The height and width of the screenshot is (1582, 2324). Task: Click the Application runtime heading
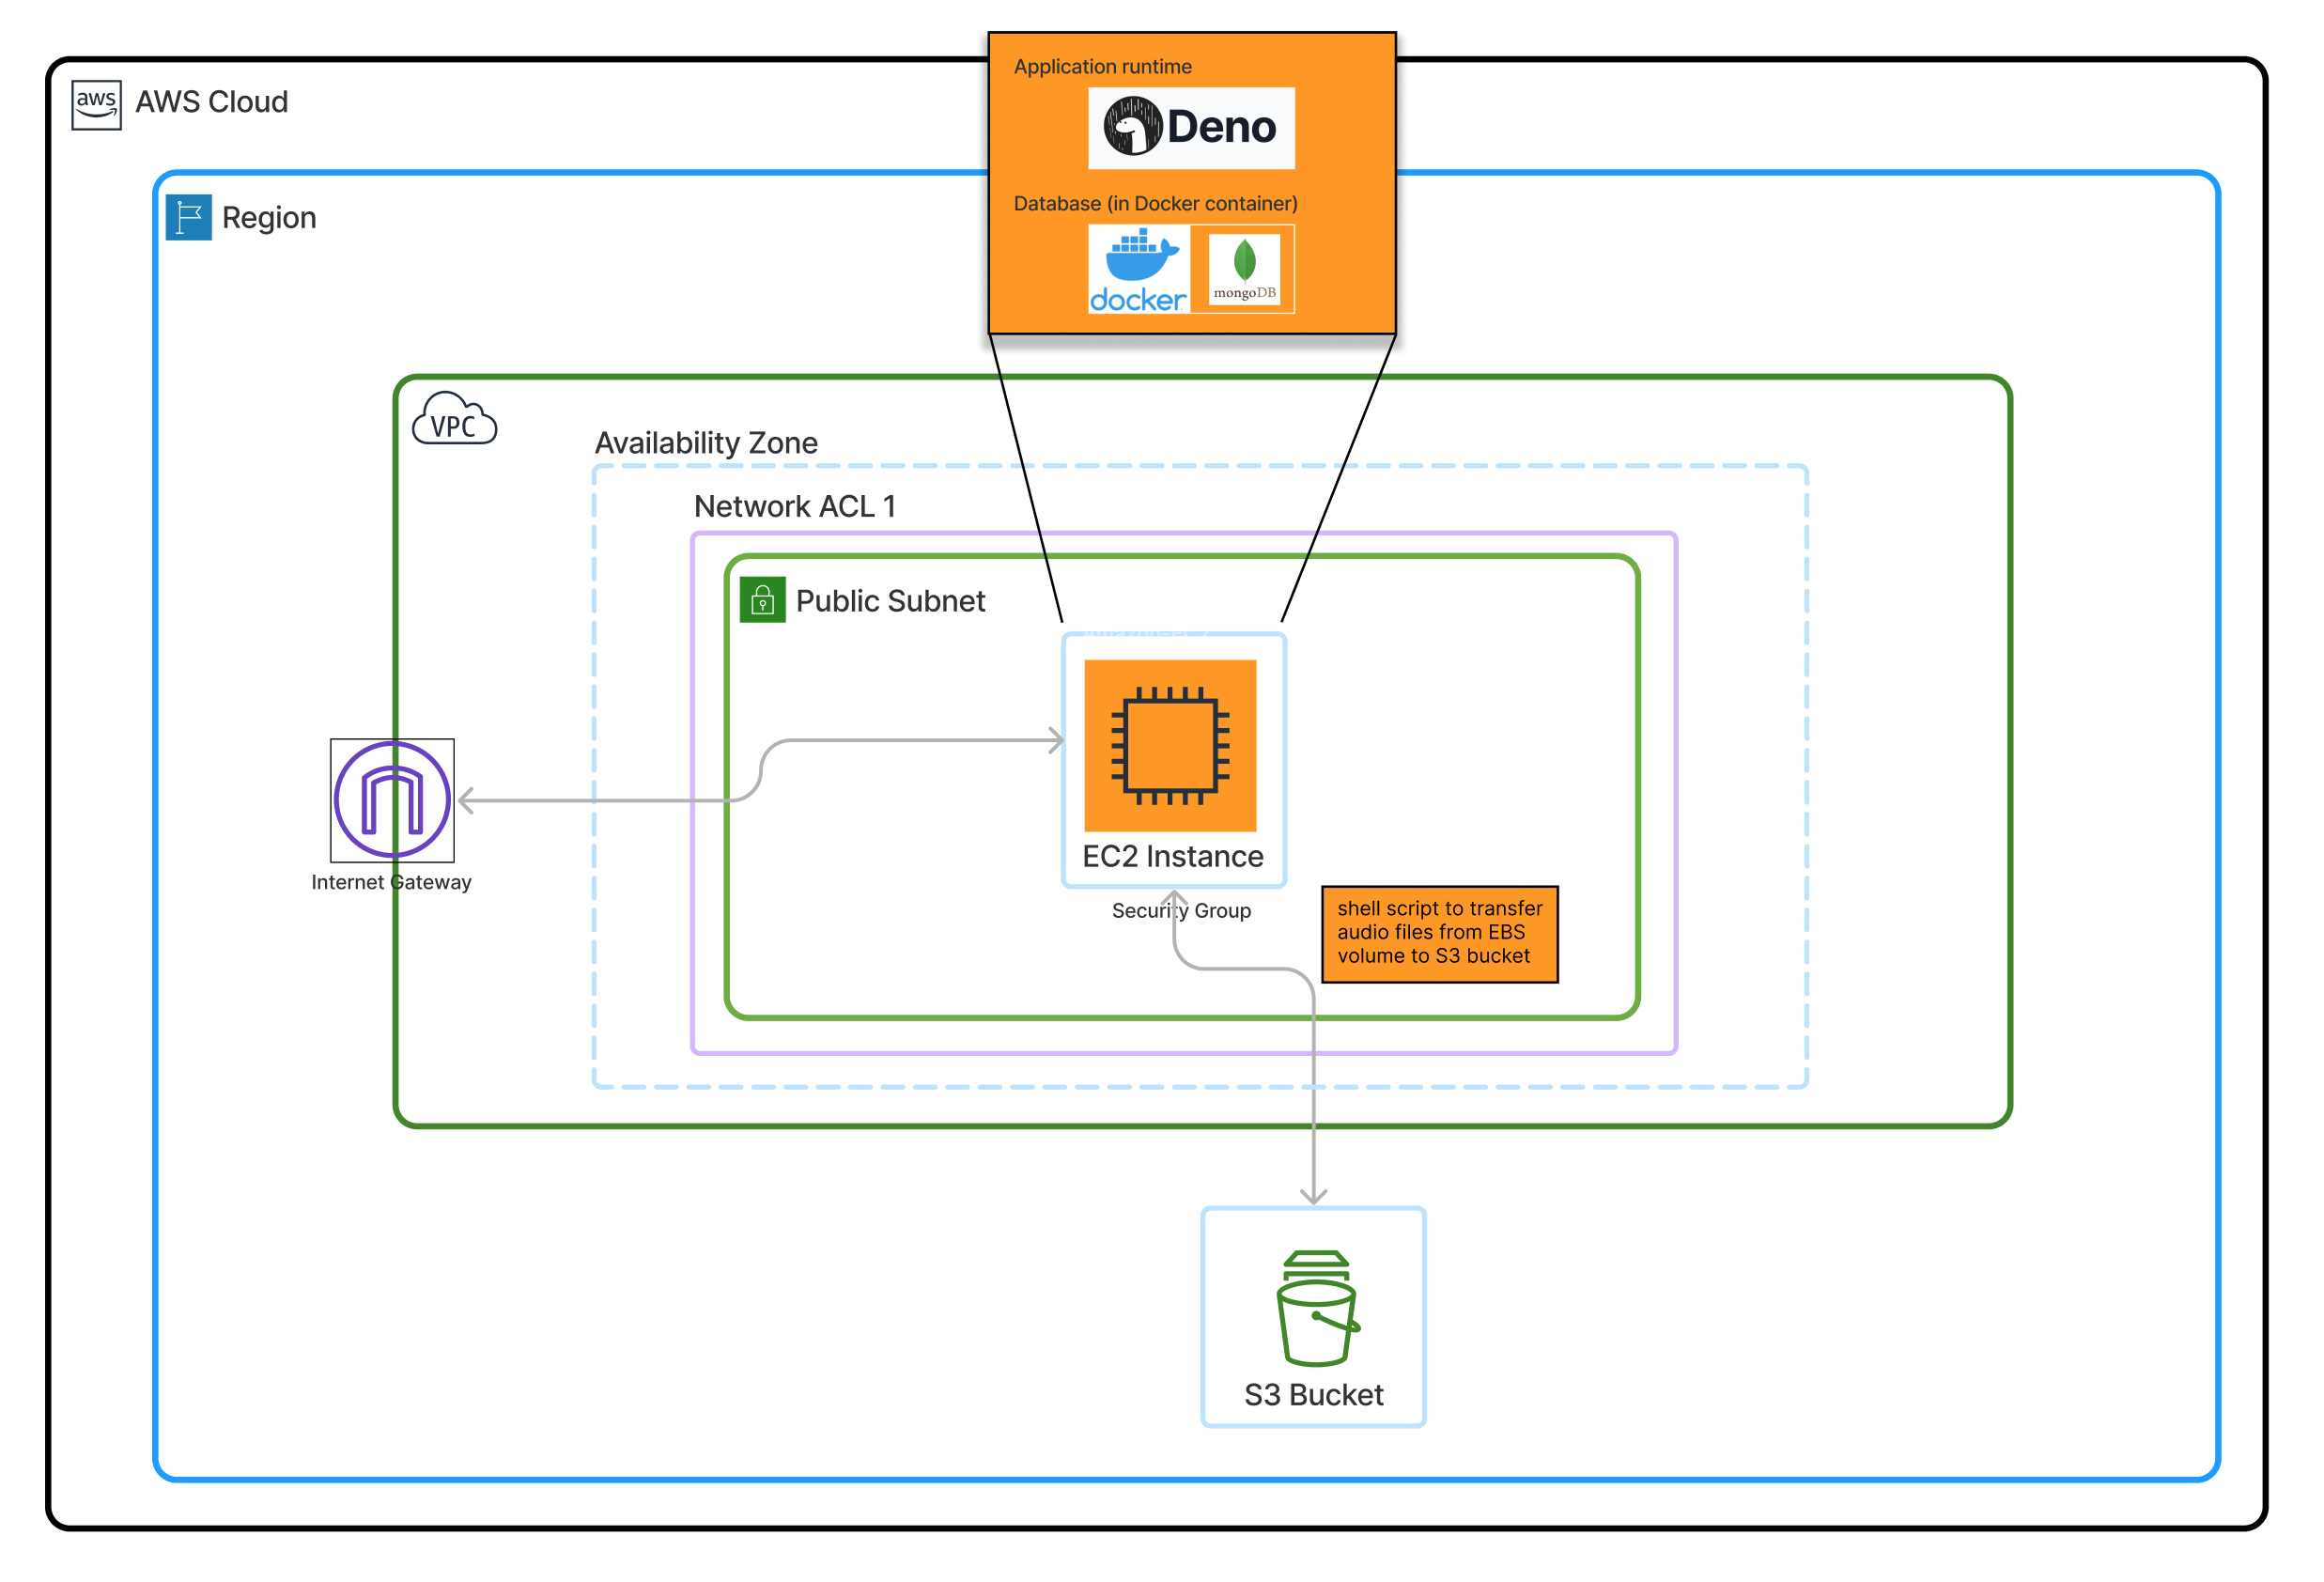point(1102,67)
